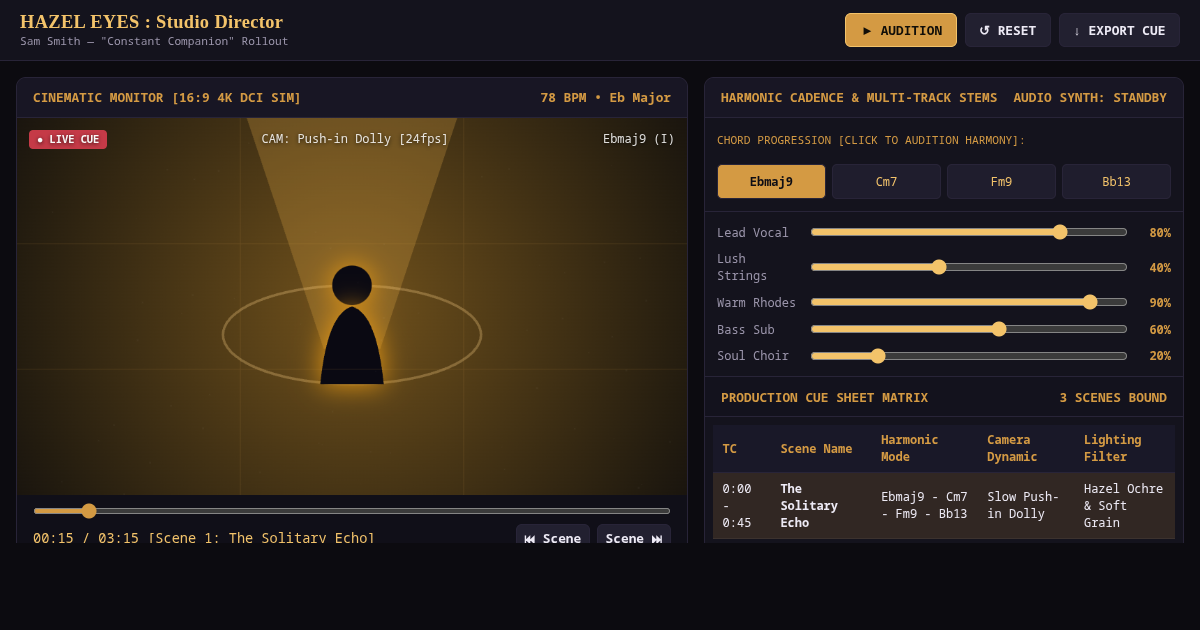Adjust the Bass Sub slider
The image size is (1200, 630).
[969, 329]
